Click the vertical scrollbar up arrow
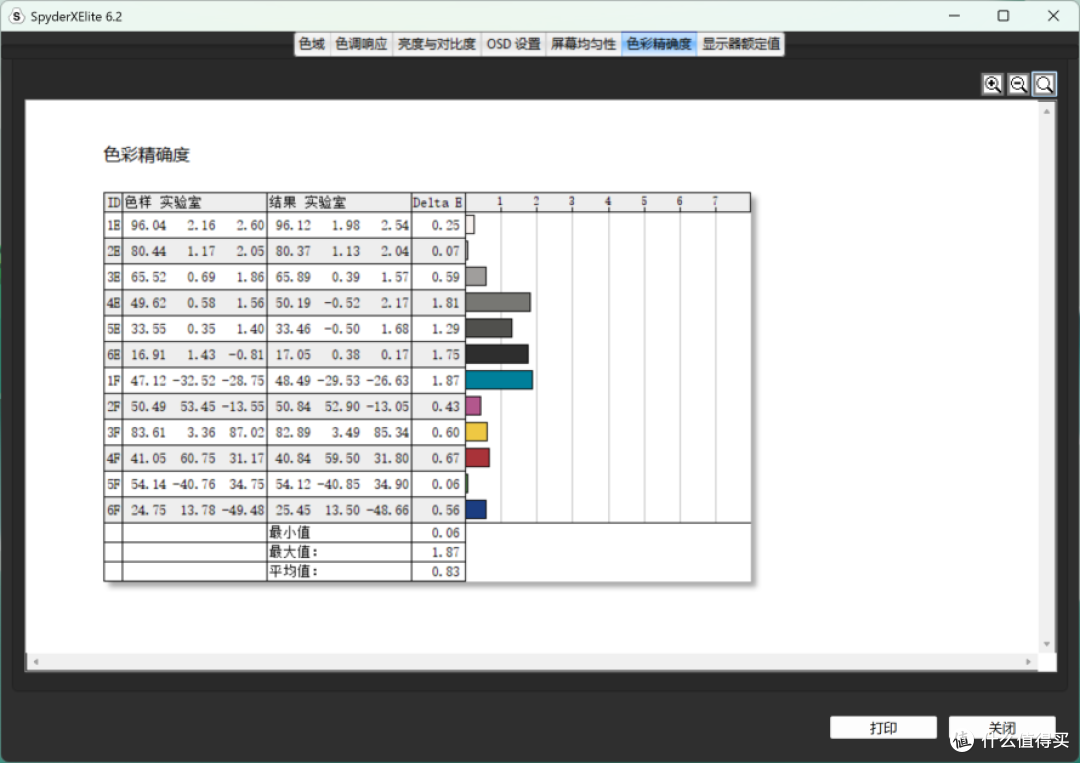The width and height of the screenshot is (1080, 763). [x=1047, y=112]
